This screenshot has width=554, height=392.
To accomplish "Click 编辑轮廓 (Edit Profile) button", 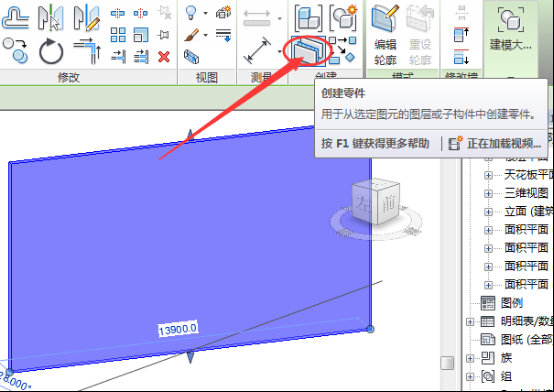I will point(385,35).
